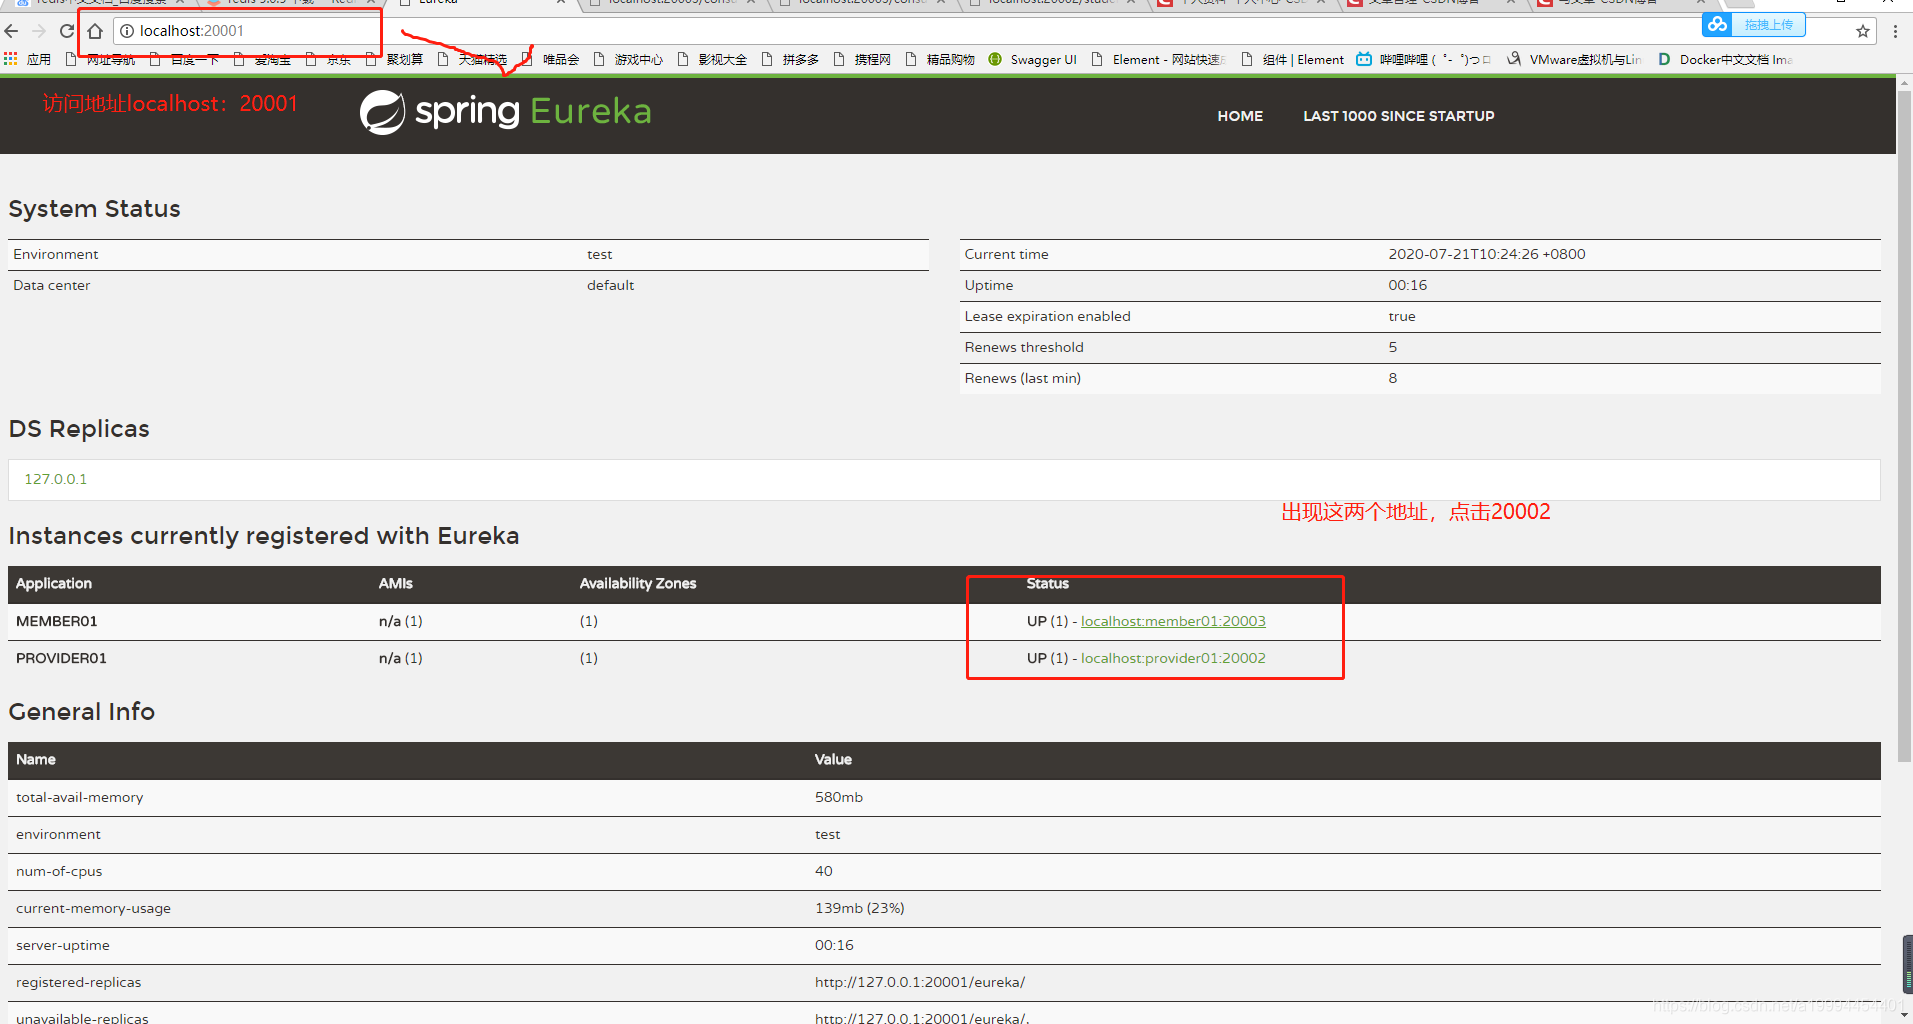Switch to the localhost:20002/stud browser tab
Viewport: 1913px width, 1024px height.
click(x=1053, y=3)
